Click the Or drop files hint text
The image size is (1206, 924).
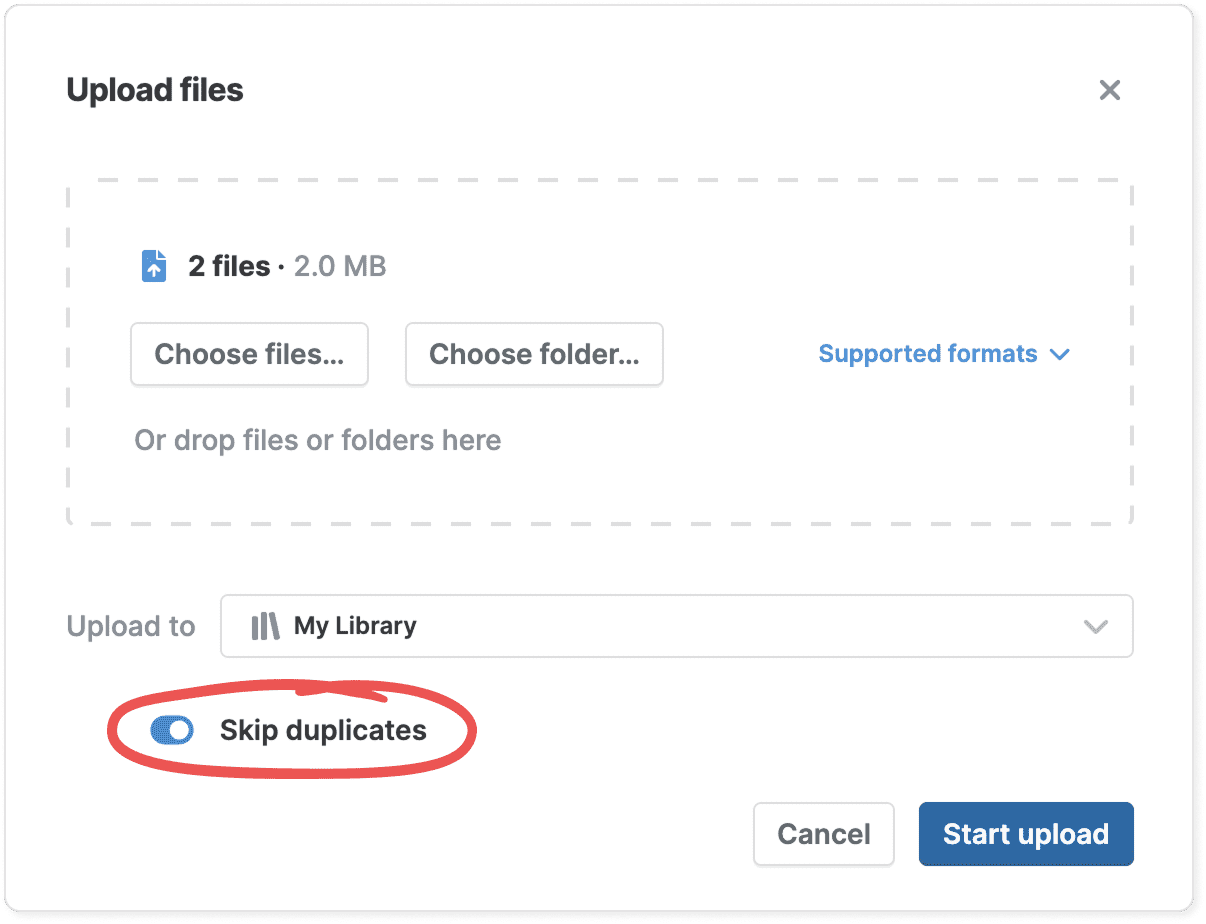[318, 441]
